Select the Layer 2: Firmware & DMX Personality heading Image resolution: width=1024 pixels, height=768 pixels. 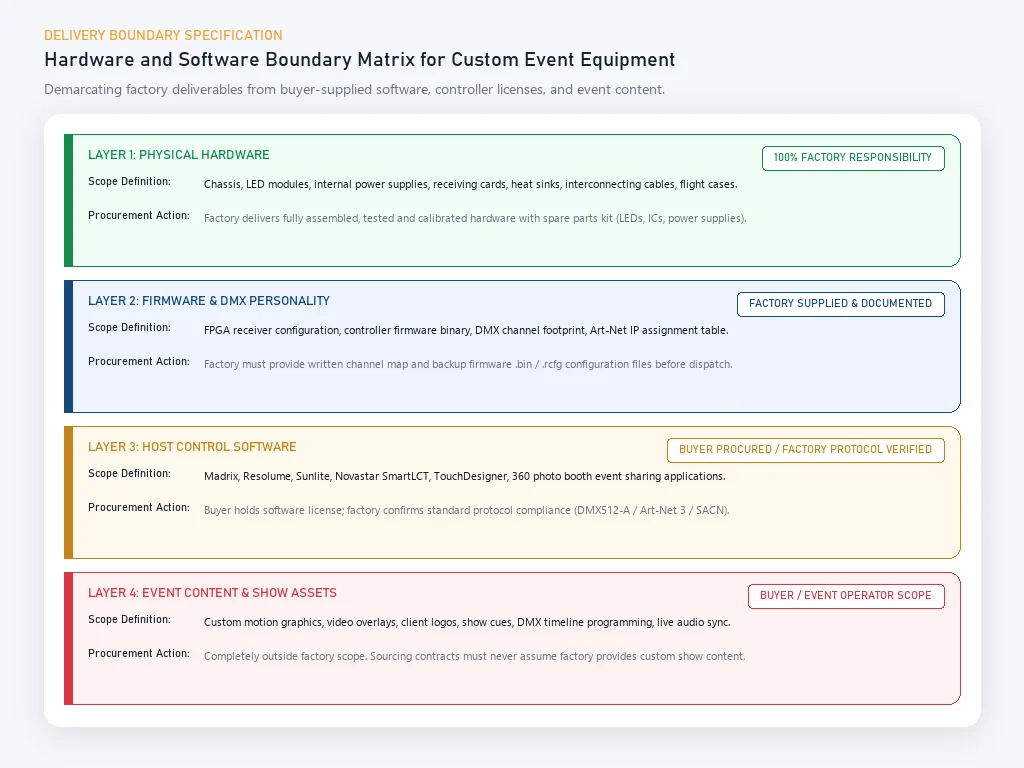tap(208, 301)
